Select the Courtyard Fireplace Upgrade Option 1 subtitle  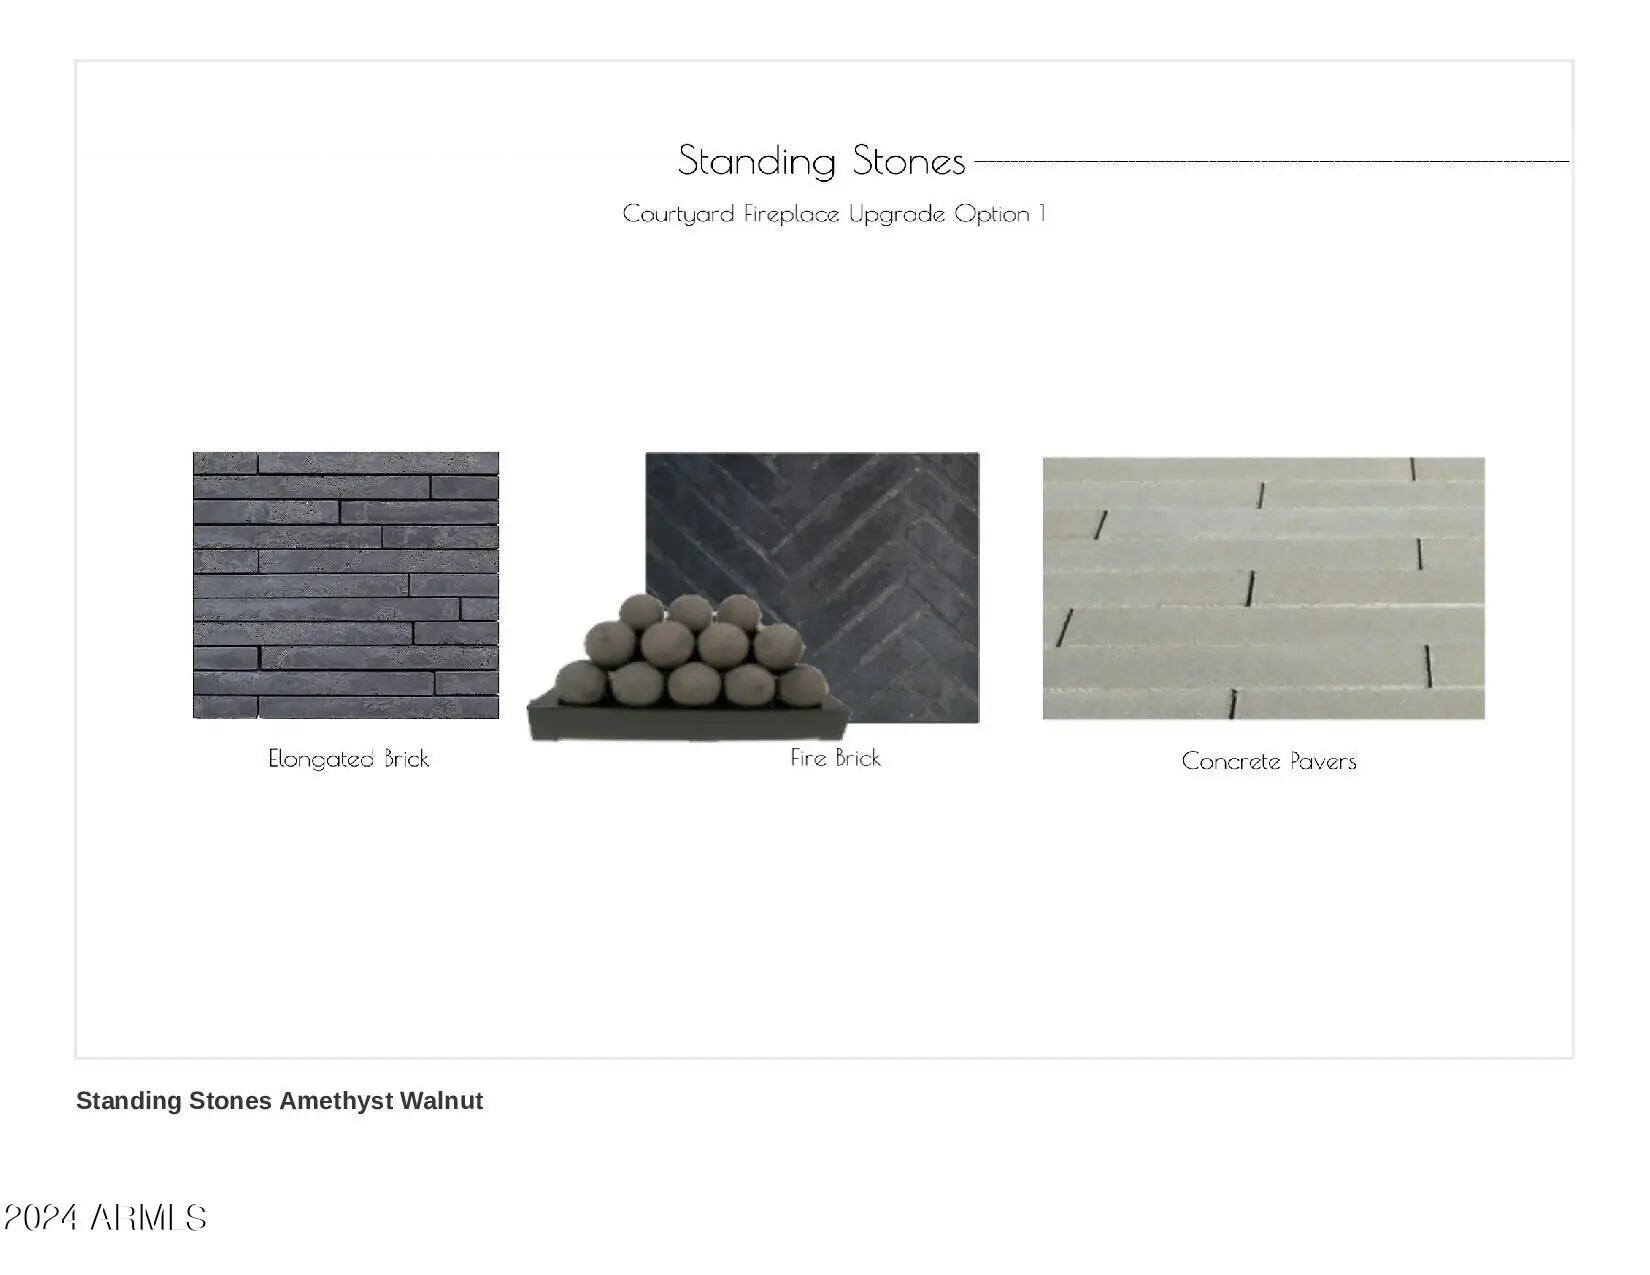pos(834,214)
